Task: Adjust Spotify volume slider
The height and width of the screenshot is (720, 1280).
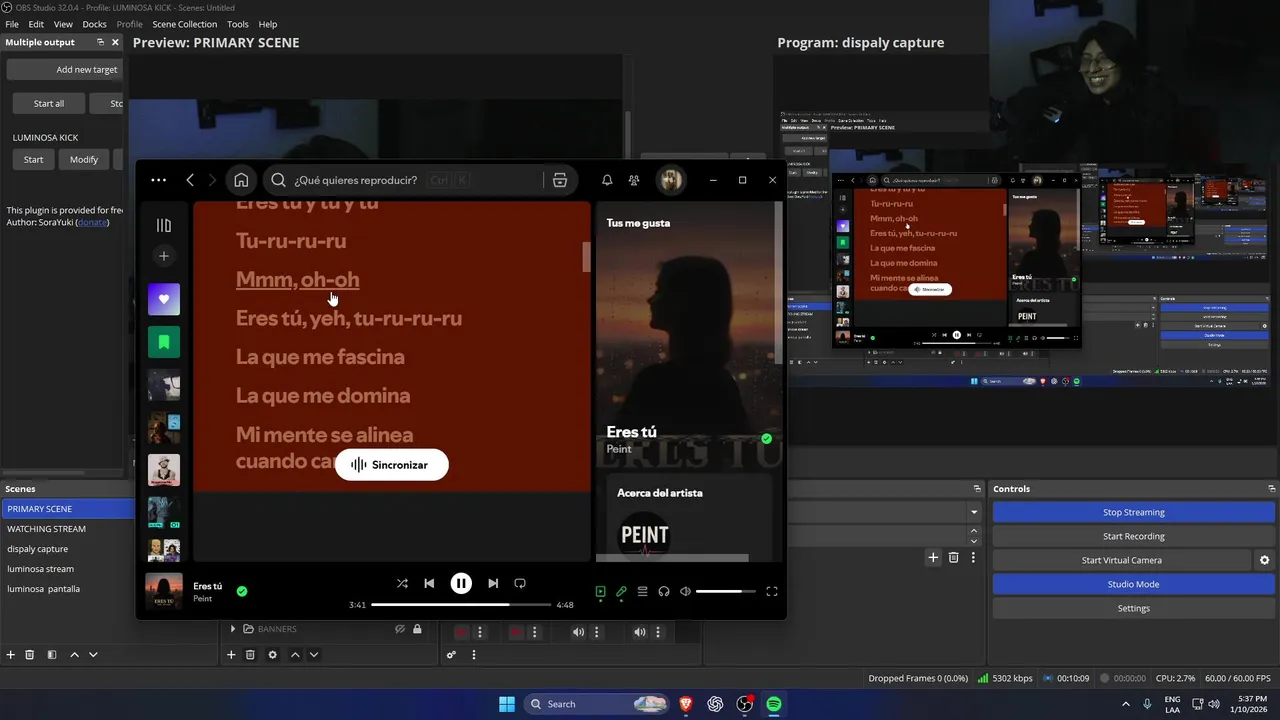Action: [725, 591]
